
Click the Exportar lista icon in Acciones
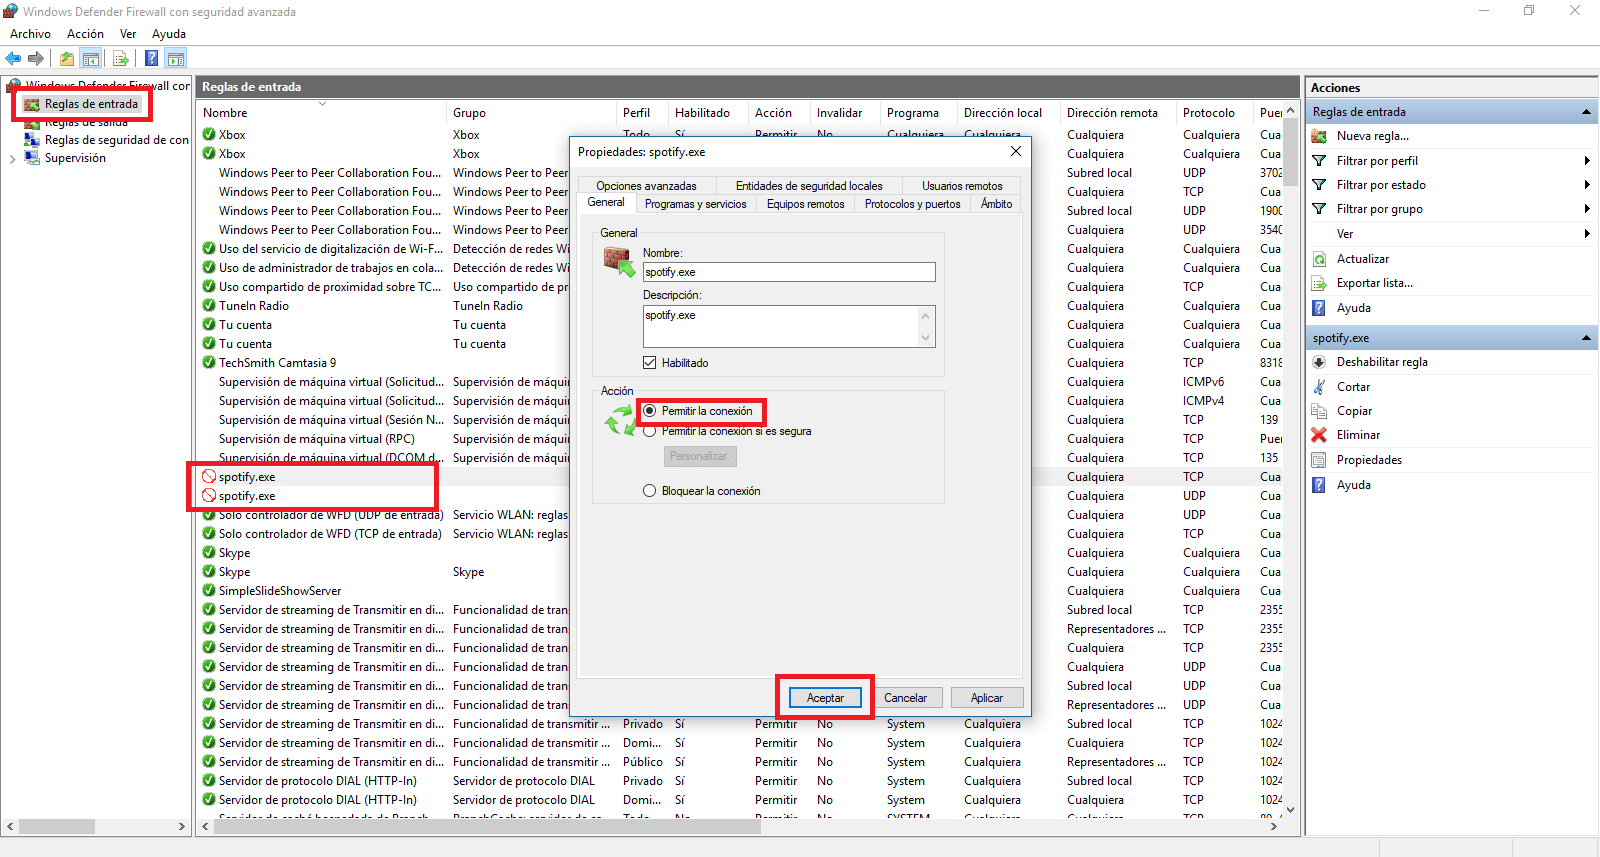(1319, 283)
